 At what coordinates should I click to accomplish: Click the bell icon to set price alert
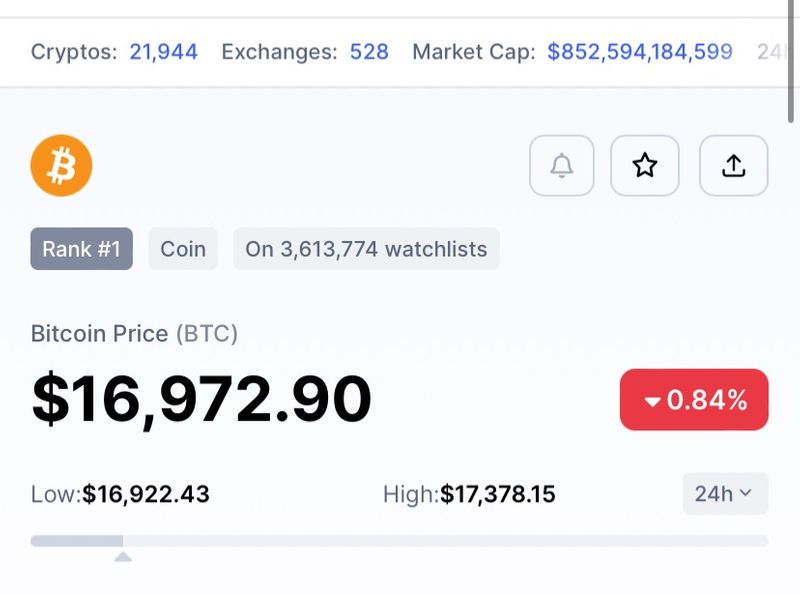tap(562, 166)
